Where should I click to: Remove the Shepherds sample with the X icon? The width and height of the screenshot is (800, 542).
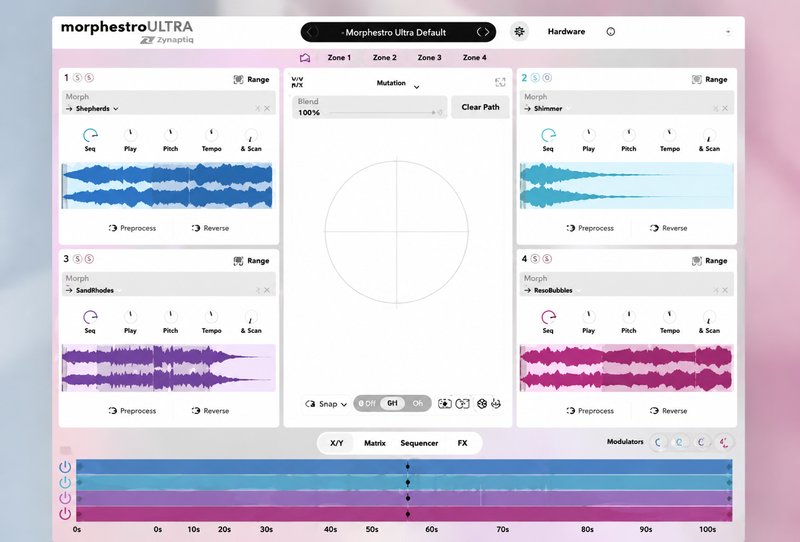click(x=267, y=109)
